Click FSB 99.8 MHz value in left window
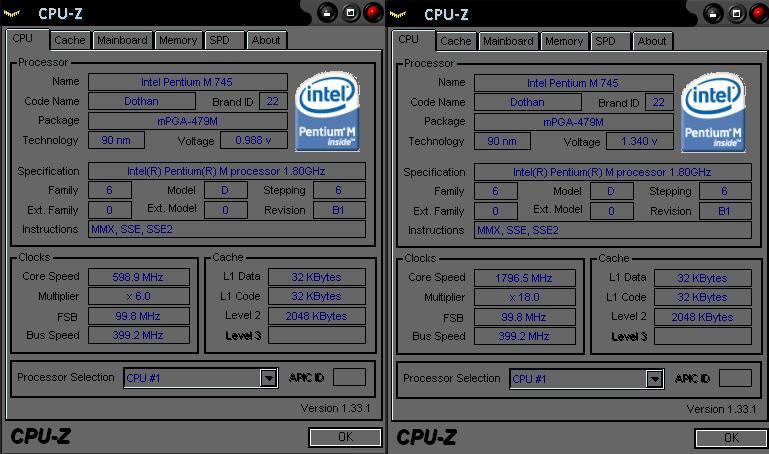769x454 pixels. click(x=139, y=316)
